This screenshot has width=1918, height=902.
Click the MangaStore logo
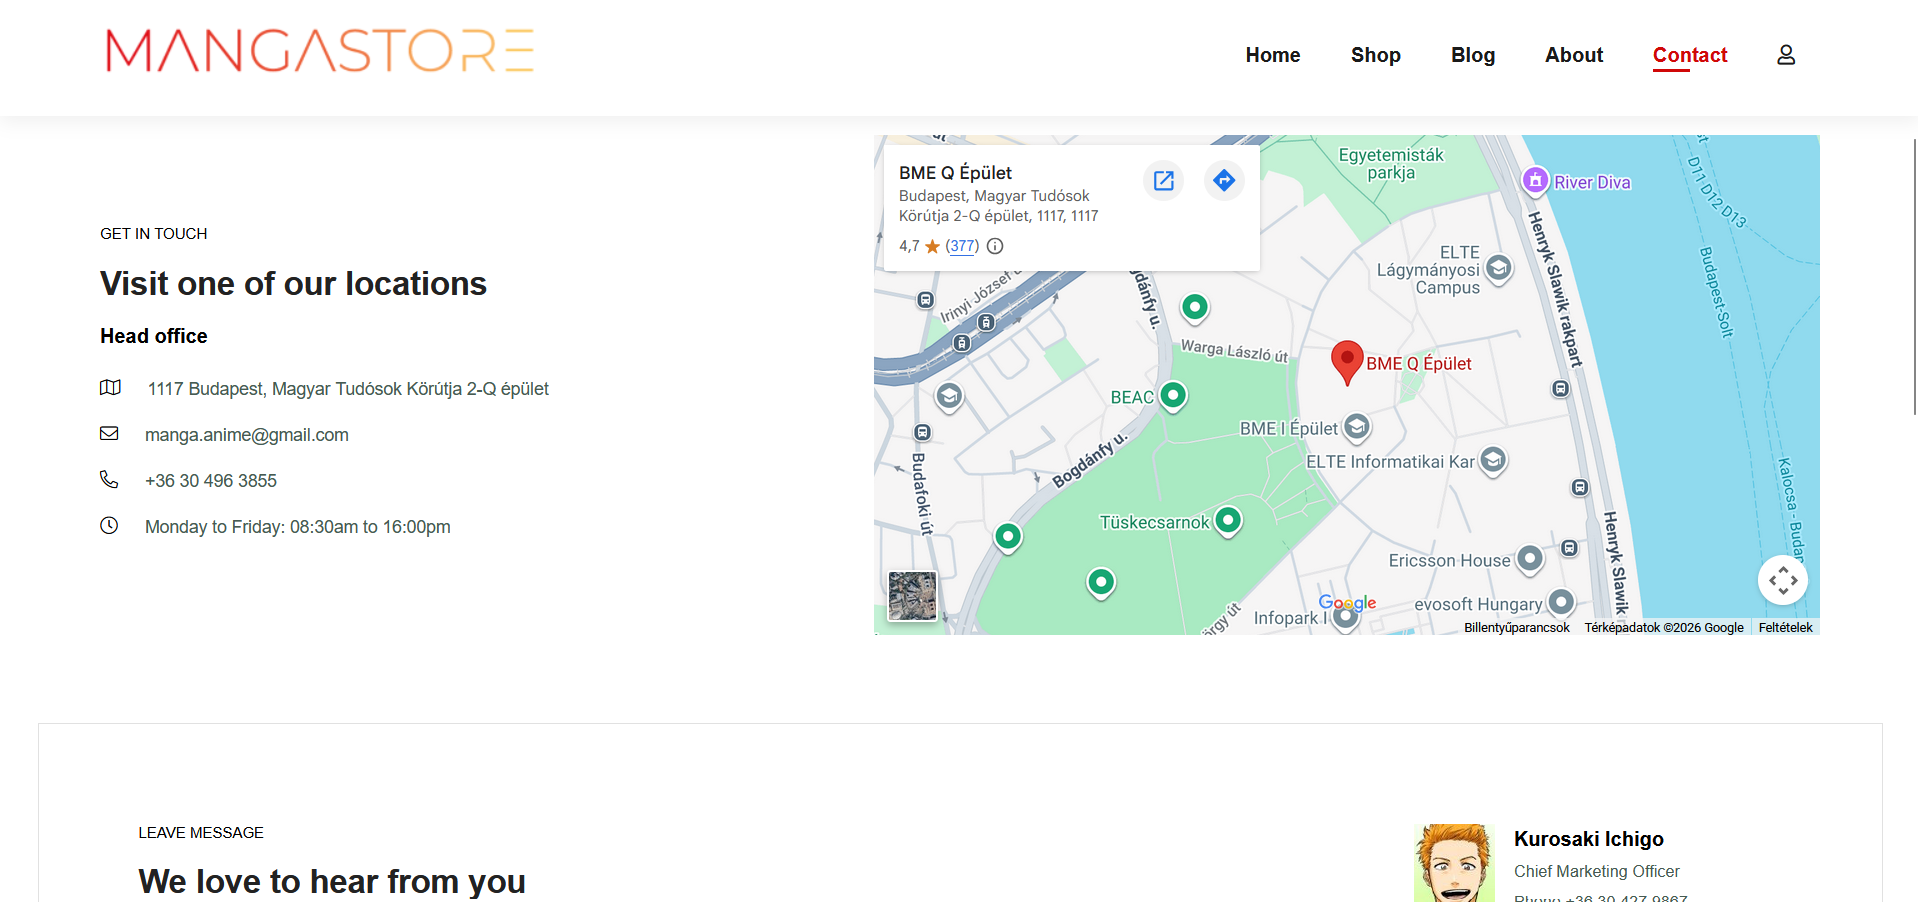pyautogui.click(x=320, y=51)
